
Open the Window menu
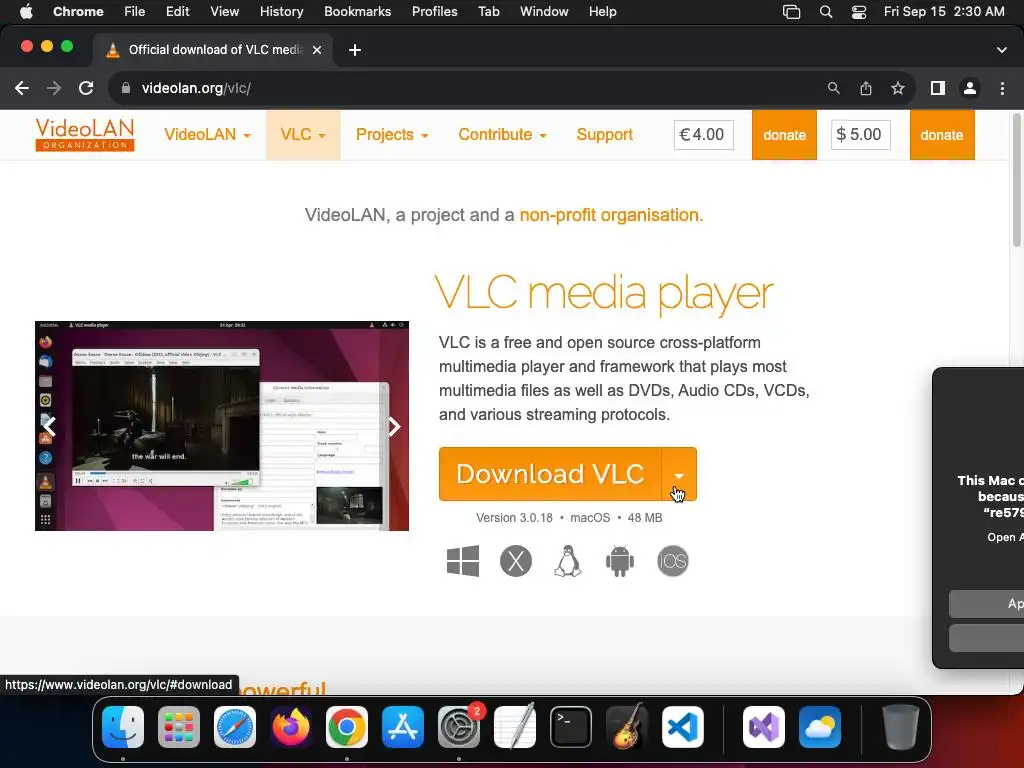tap(544, 12)
